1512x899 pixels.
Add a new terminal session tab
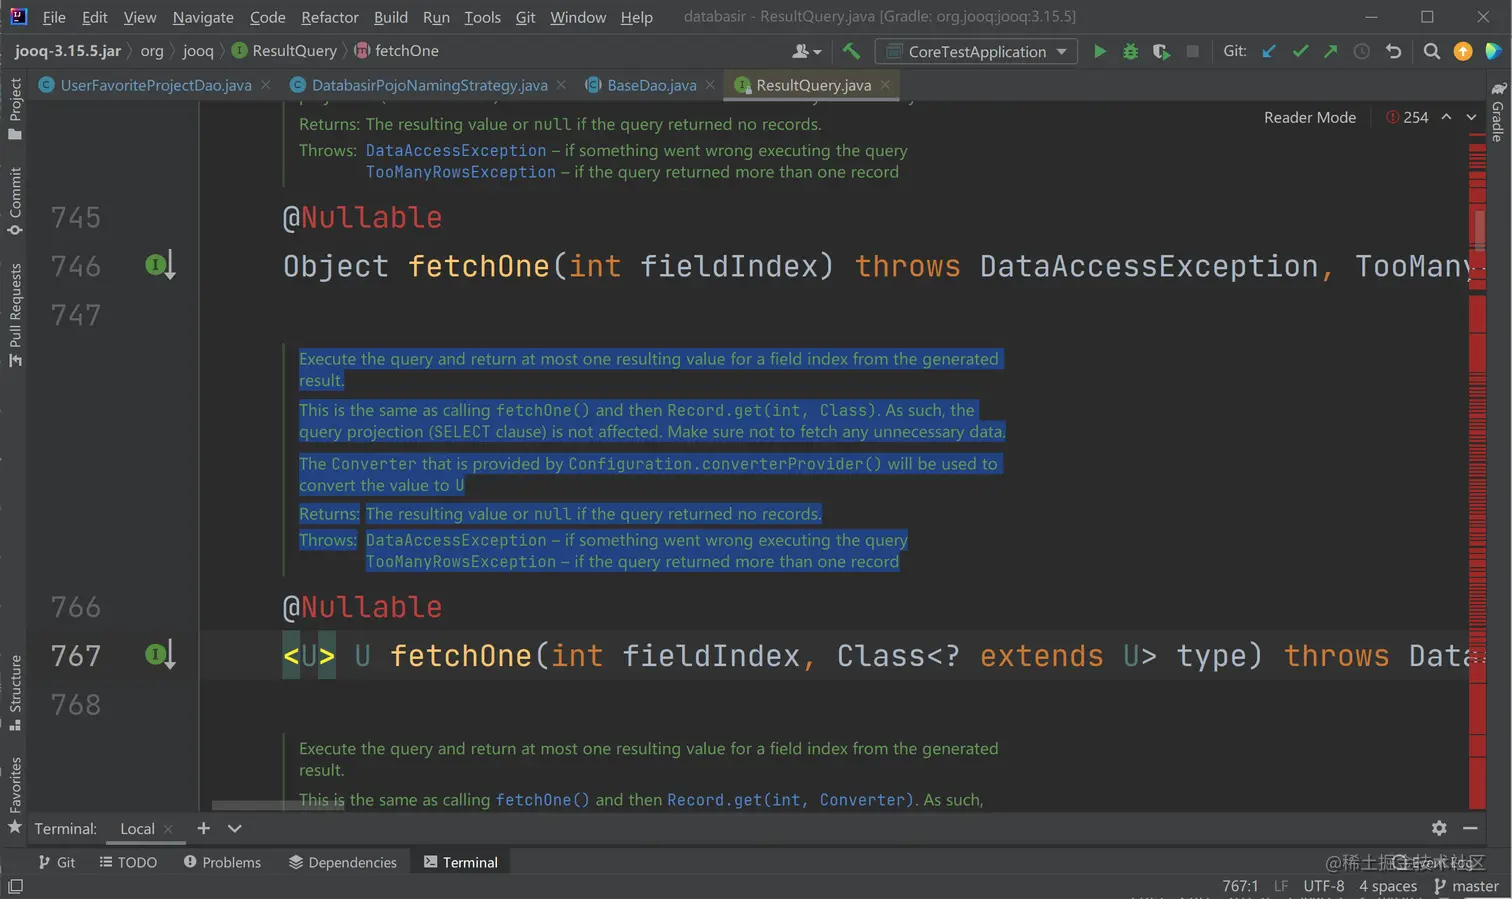tap(203, 828)
